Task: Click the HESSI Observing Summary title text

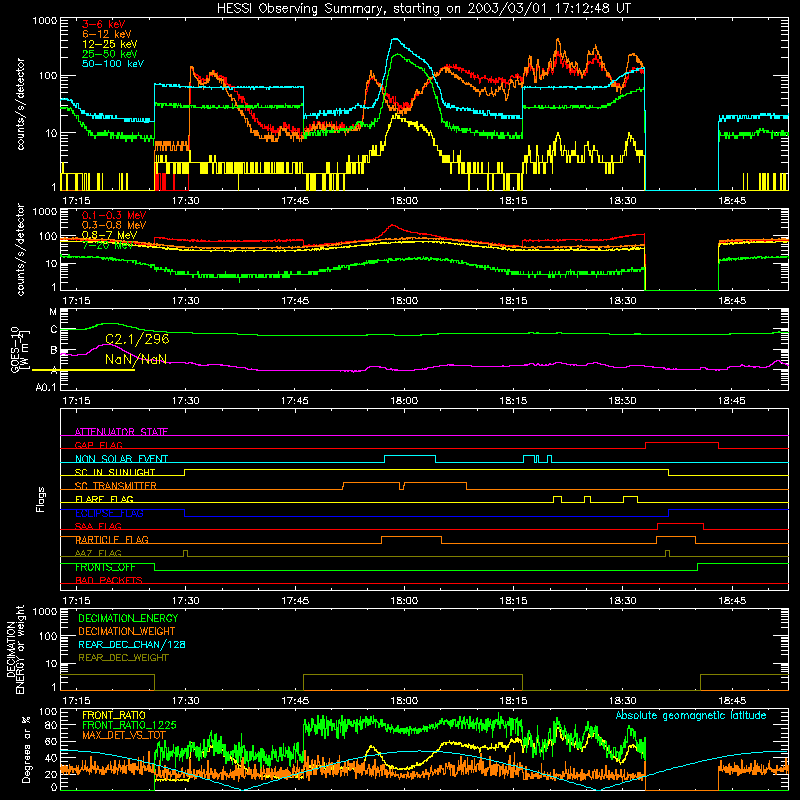Action: [424, 9]
